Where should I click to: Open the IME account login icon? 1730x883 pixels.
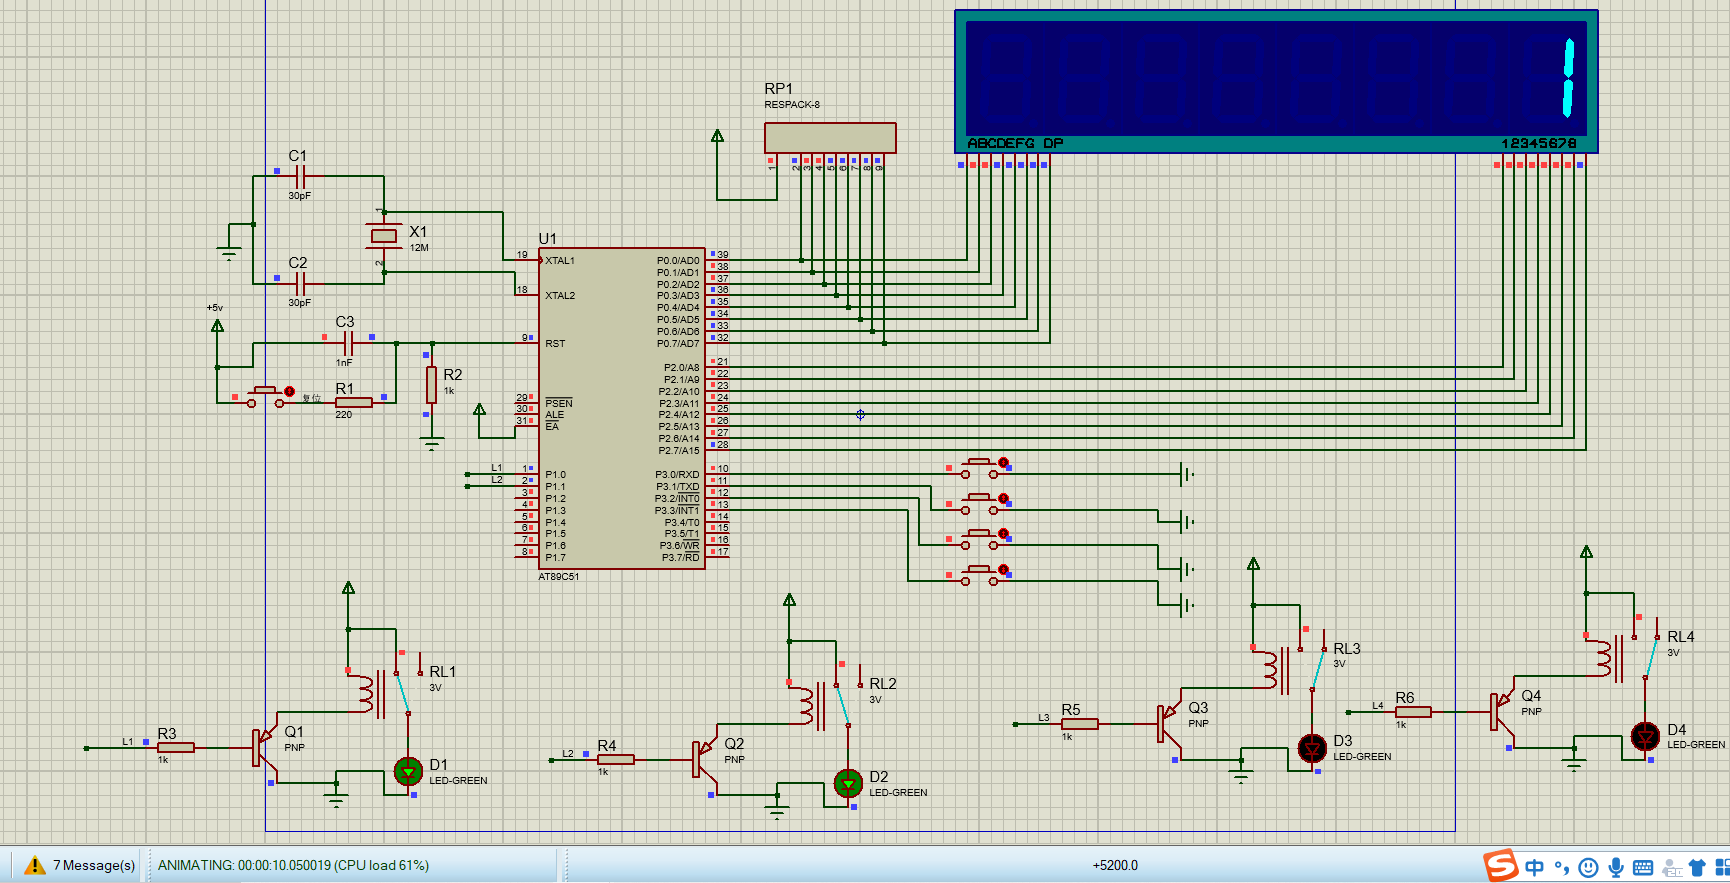[x=1670, y=867]
